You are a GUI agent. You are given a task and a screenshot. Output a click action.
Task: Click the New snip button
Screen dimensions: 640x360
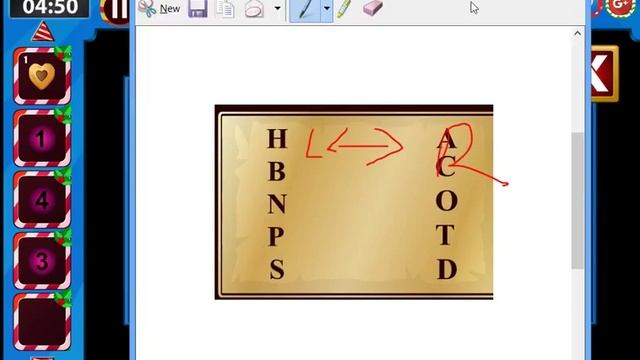(x=159, y=9)
